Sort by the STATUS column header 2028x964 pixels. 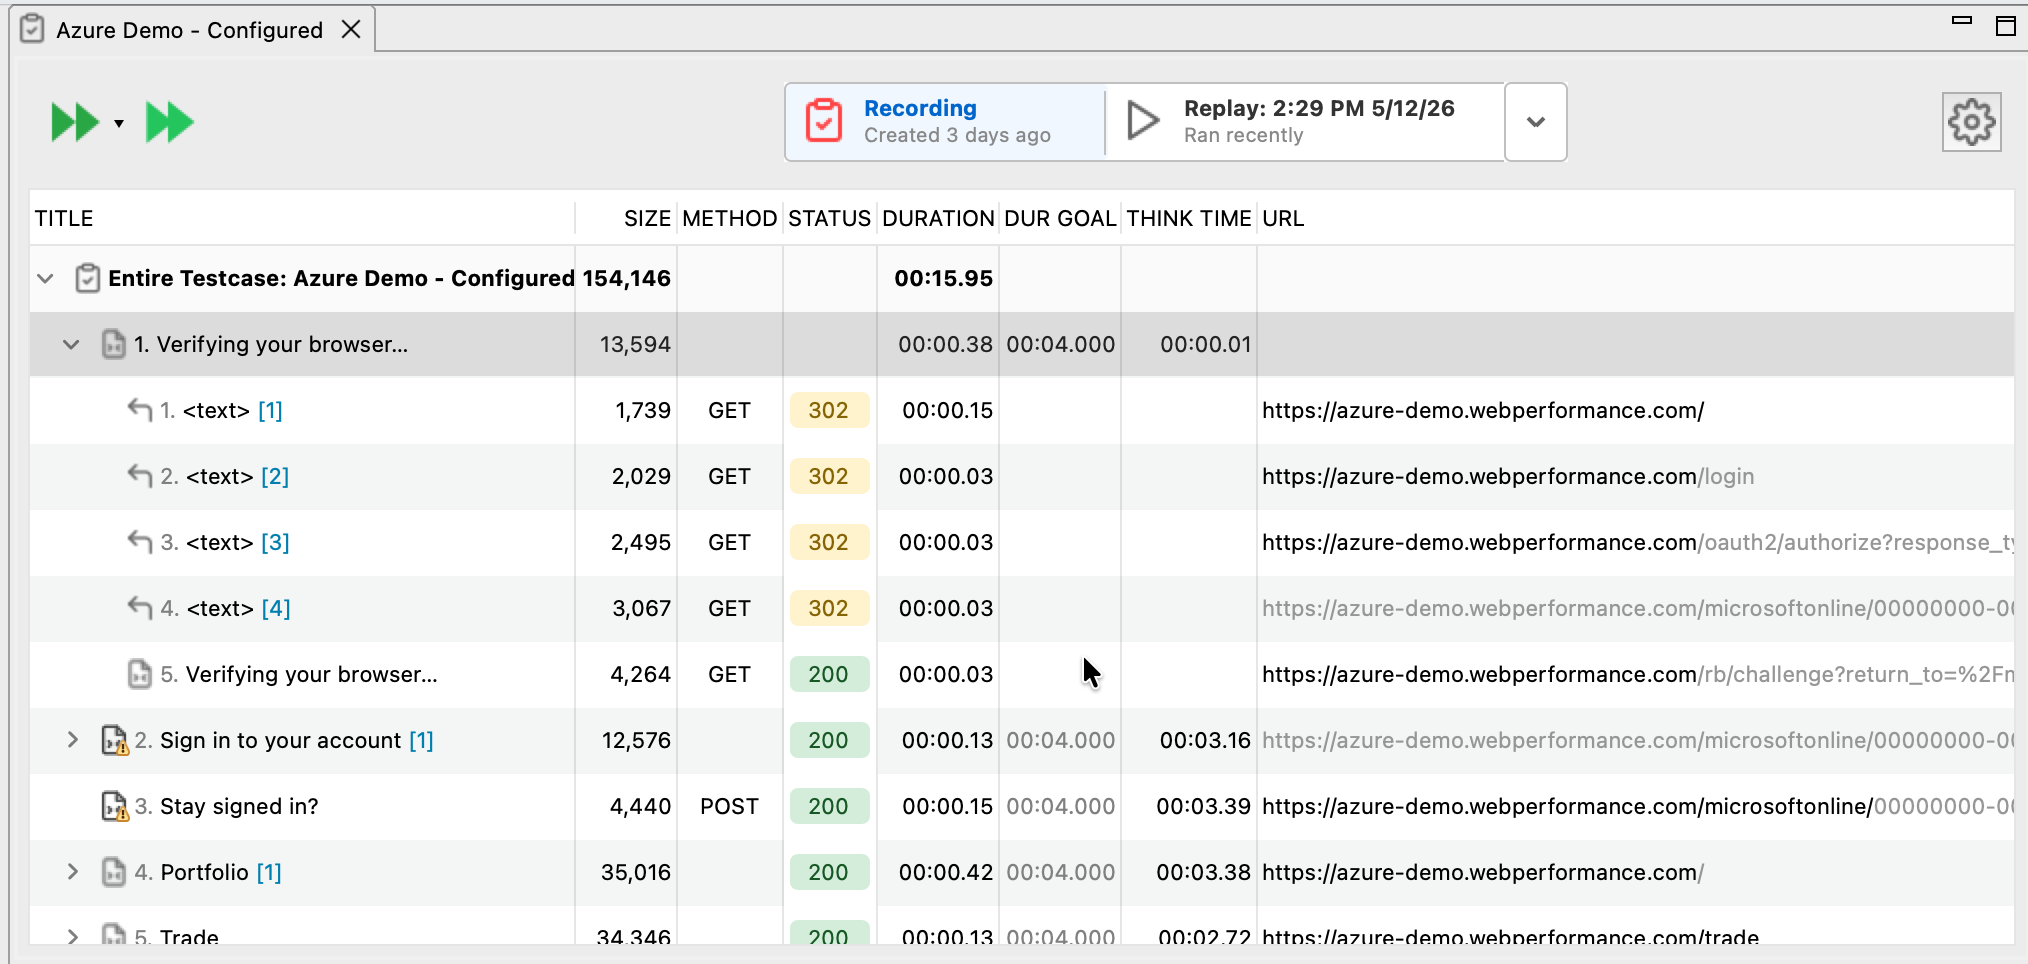point(830,219)
